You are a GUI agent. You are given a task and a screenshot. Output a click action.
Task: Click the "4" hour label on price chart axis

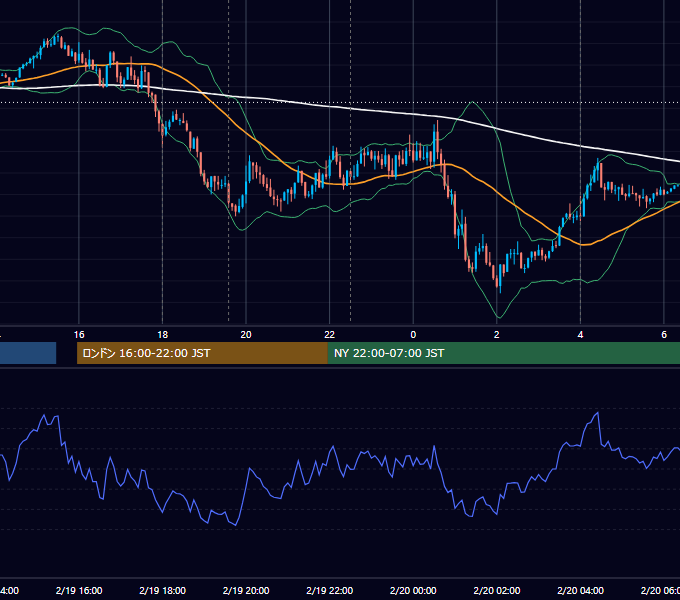pyautogui.click(x=580, y=335)
